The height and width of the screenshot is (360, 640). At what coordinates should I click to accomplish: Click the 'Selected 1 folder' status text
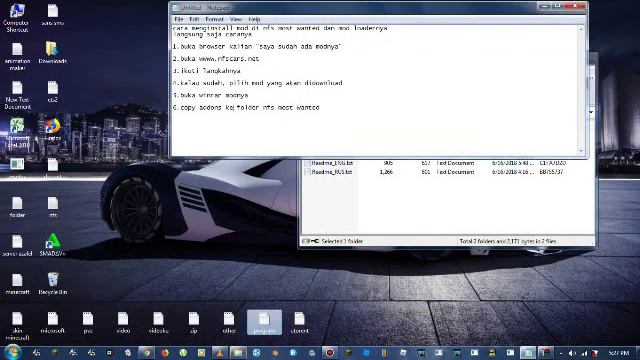point(342,241)
